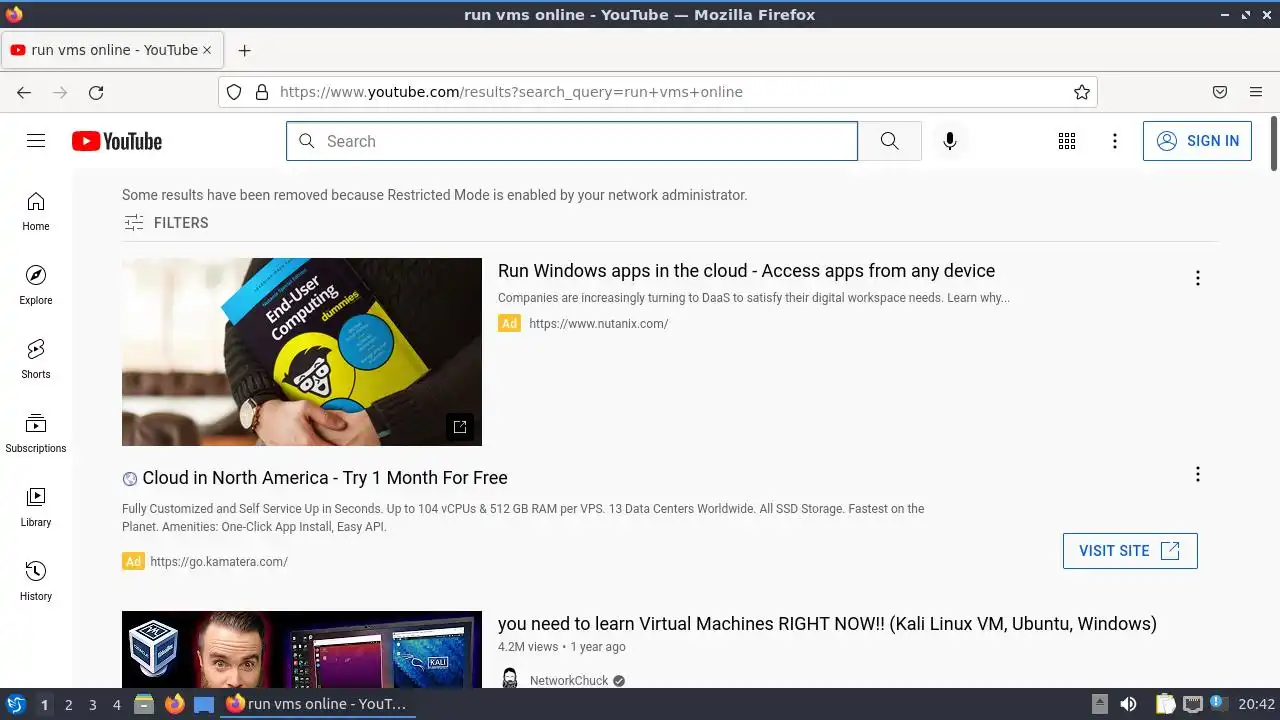Viewport: 1280px width, 720px height.
Task: Open Cloud in North America ad title
Action: click(x=325, y=478)
